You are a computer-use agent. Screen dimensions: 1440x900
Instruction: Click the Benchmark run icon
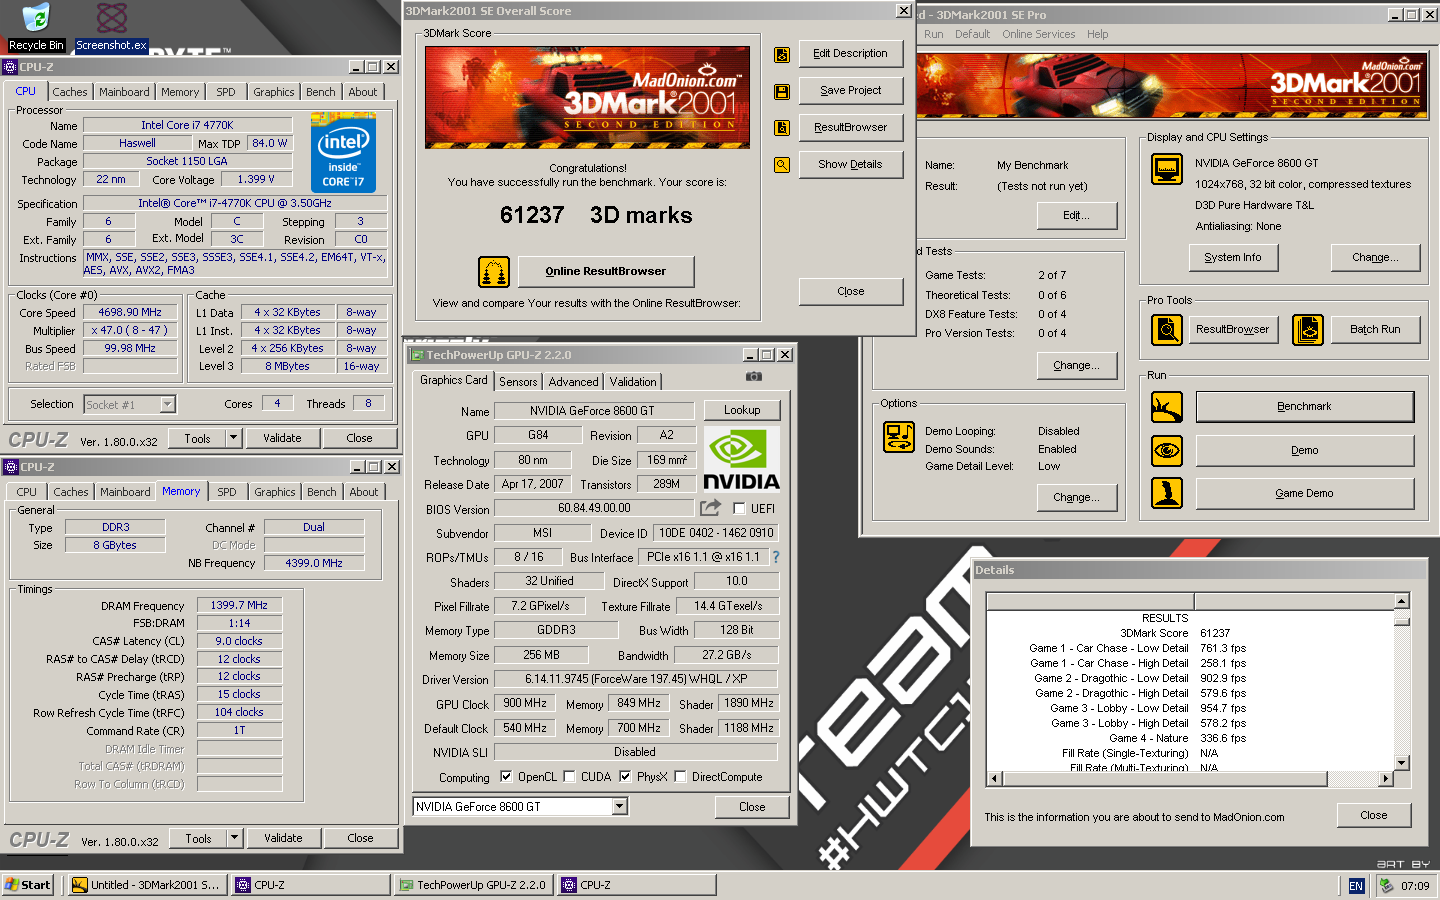tap(1166, 407)
